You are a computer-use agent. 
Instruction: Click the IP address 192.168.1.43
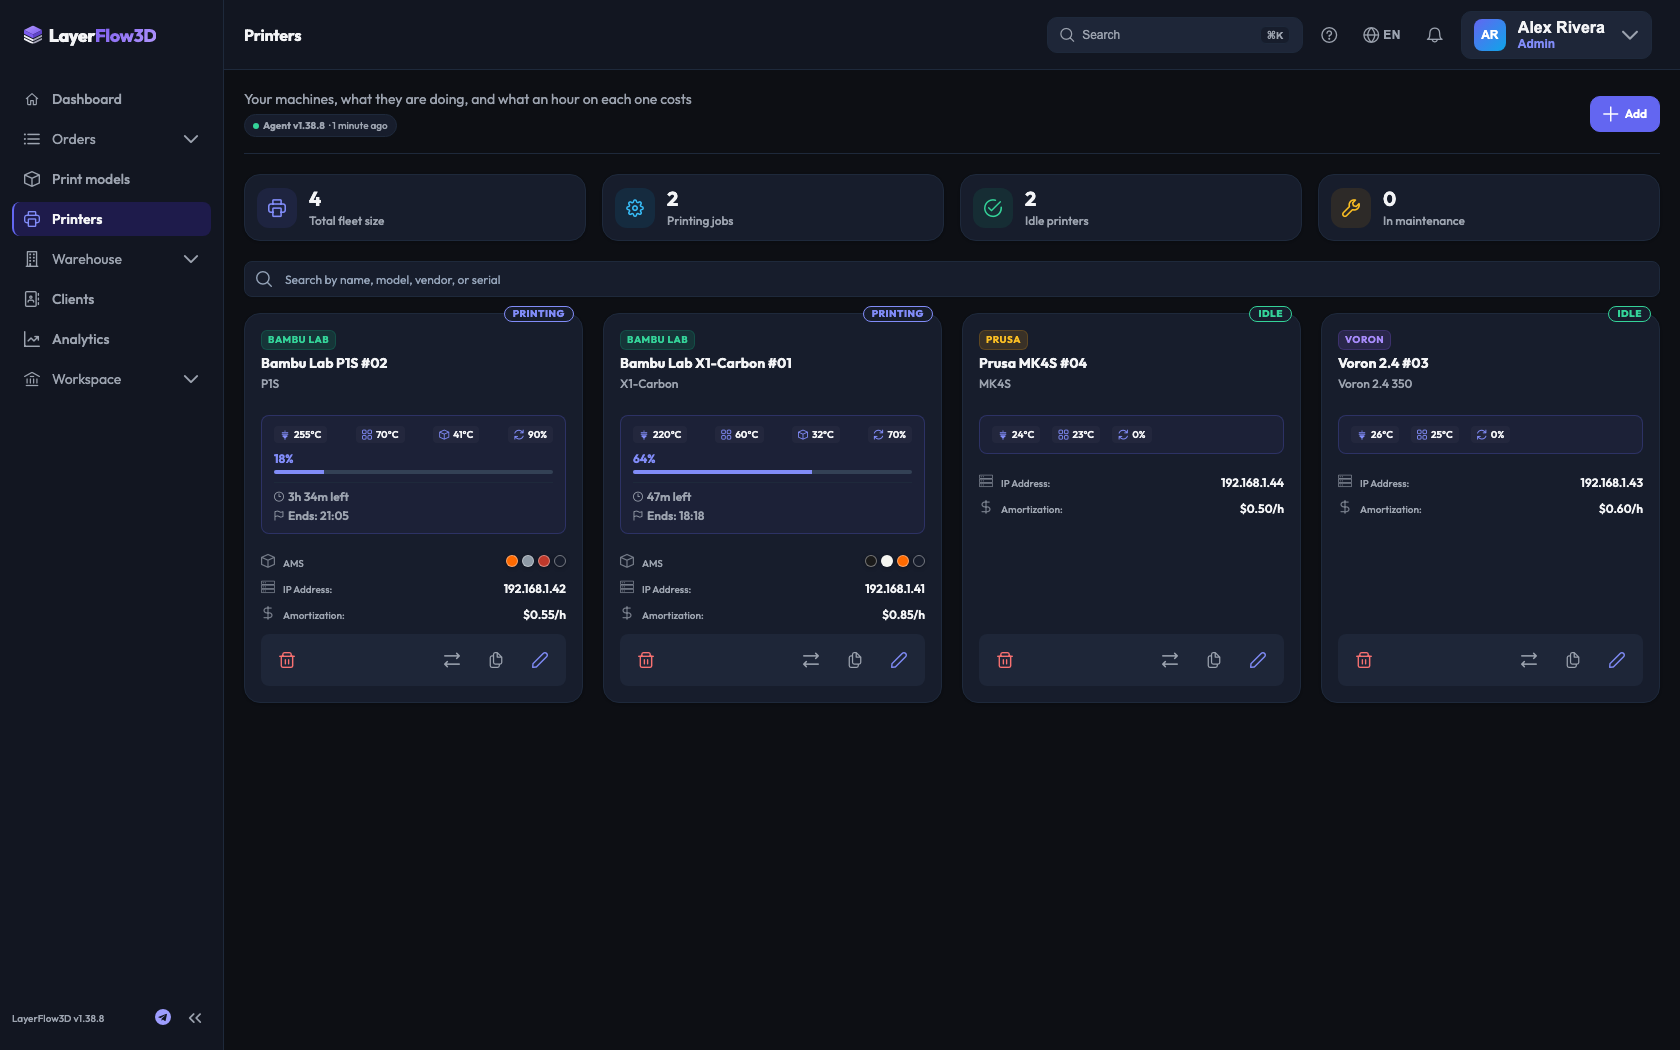[x=1611, y=483]
